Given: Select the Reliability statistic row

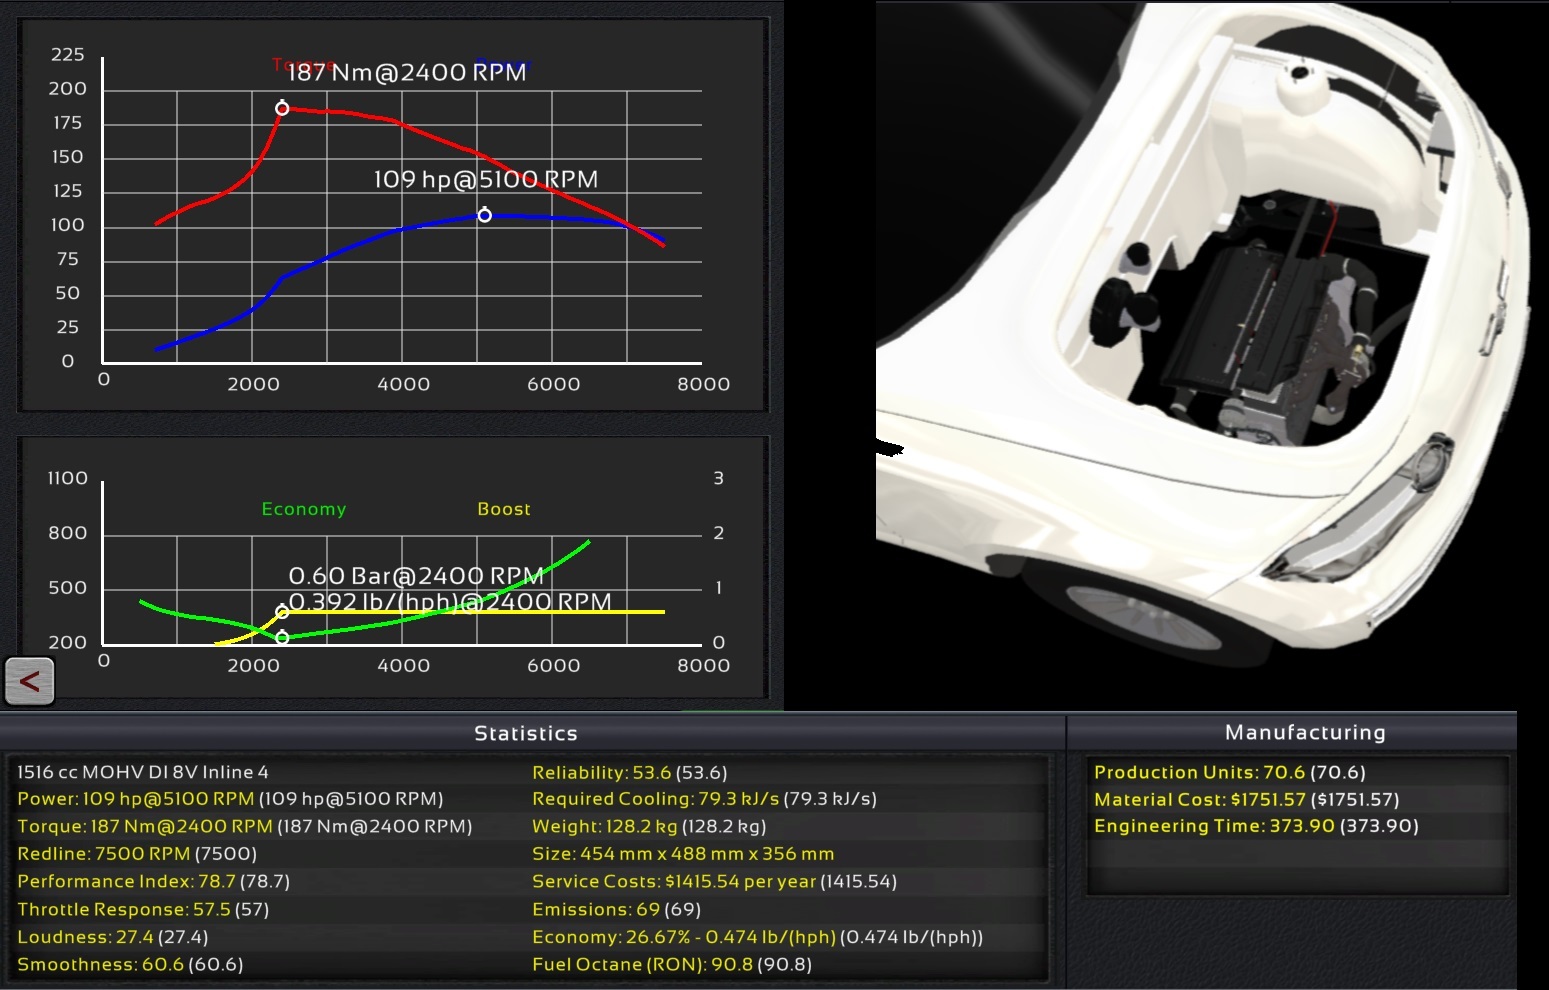Looking at the screenshot, I should (629, 772).
